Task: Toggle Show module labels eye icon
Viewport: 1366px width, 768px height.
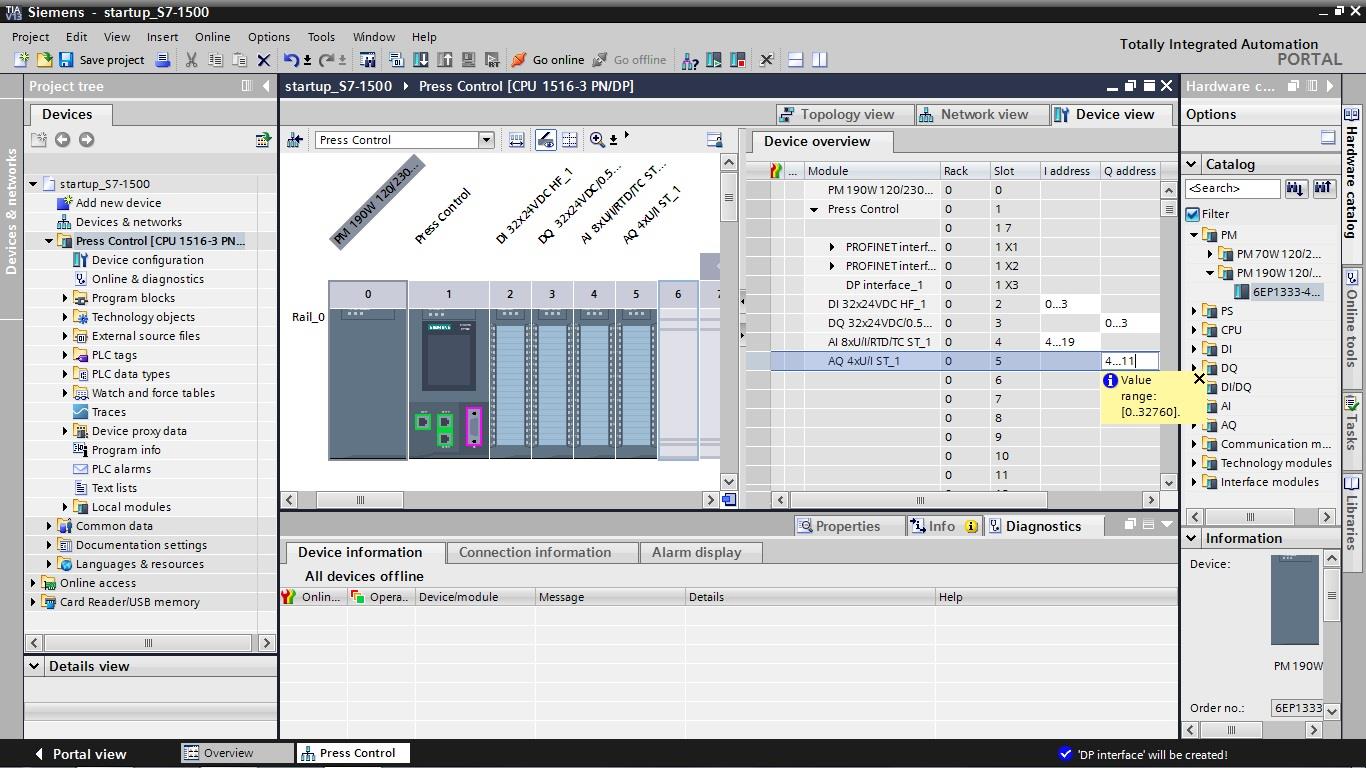Action: tap(545, 140)
